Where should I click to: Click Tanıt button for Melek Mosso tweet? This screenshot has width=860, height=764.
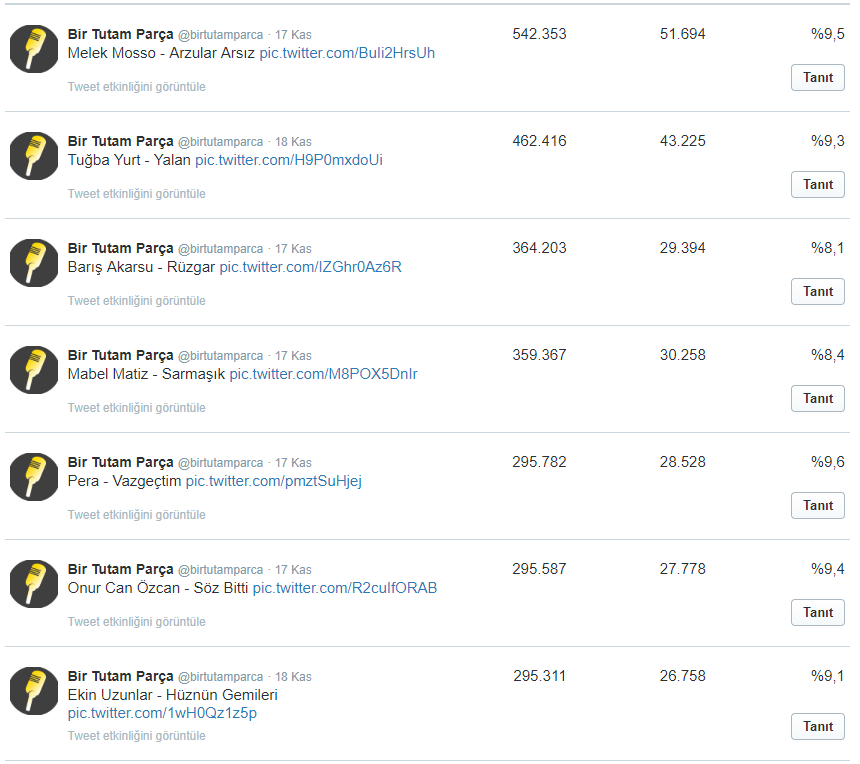point(817,77)
